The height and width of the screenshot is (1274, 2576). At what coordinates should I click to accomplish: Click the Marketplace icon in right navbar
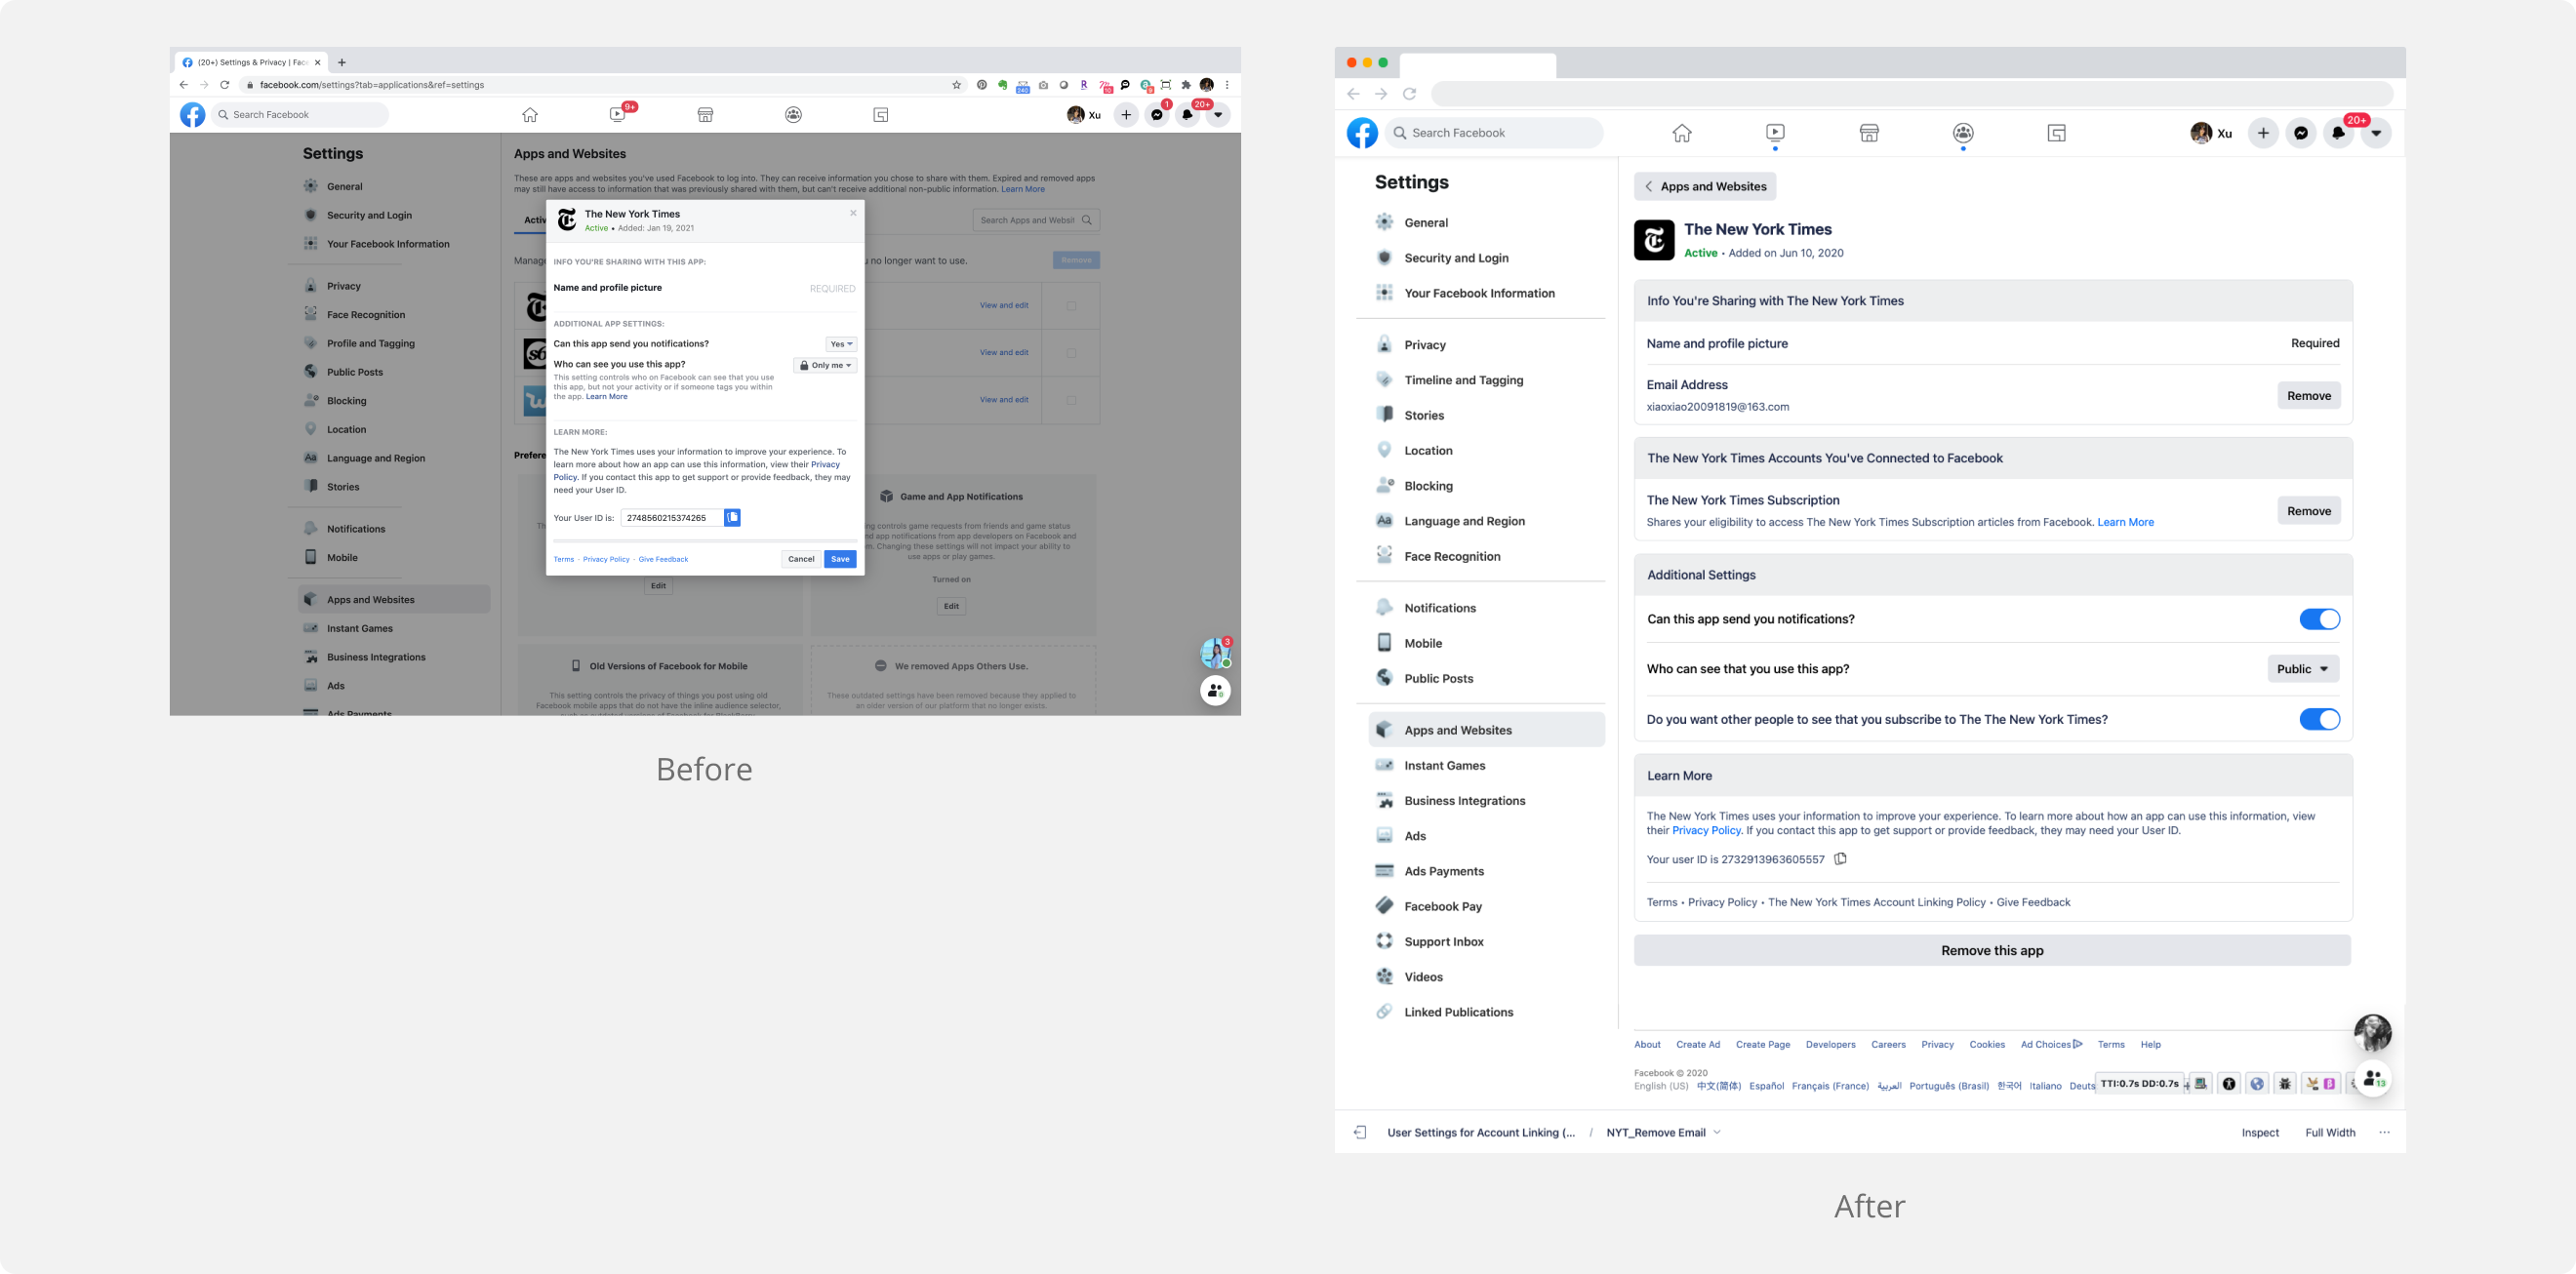click(x=1869, y=133)
